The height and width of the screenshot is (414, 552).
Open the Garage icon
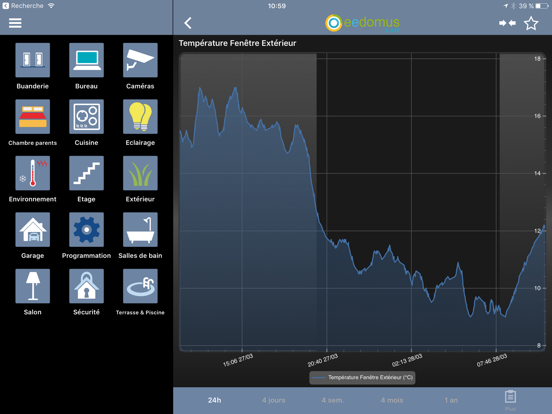(x=33, y=230)
